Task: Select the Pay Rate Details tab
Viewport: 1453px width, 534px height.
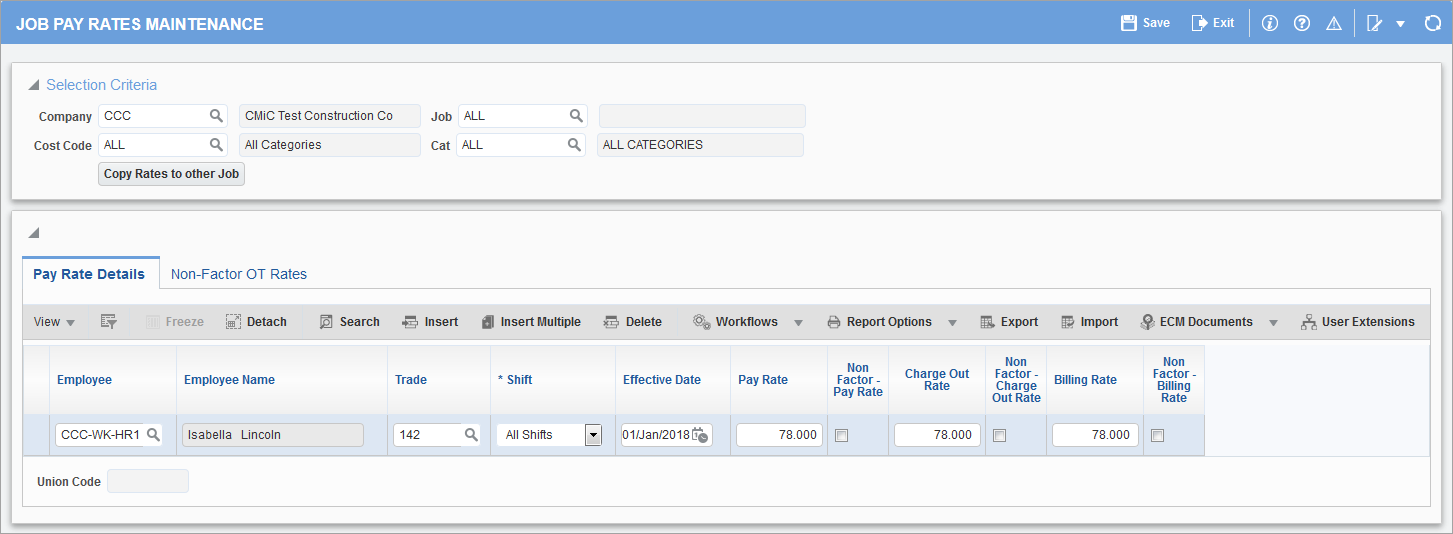Action: (x=89, y=274)
